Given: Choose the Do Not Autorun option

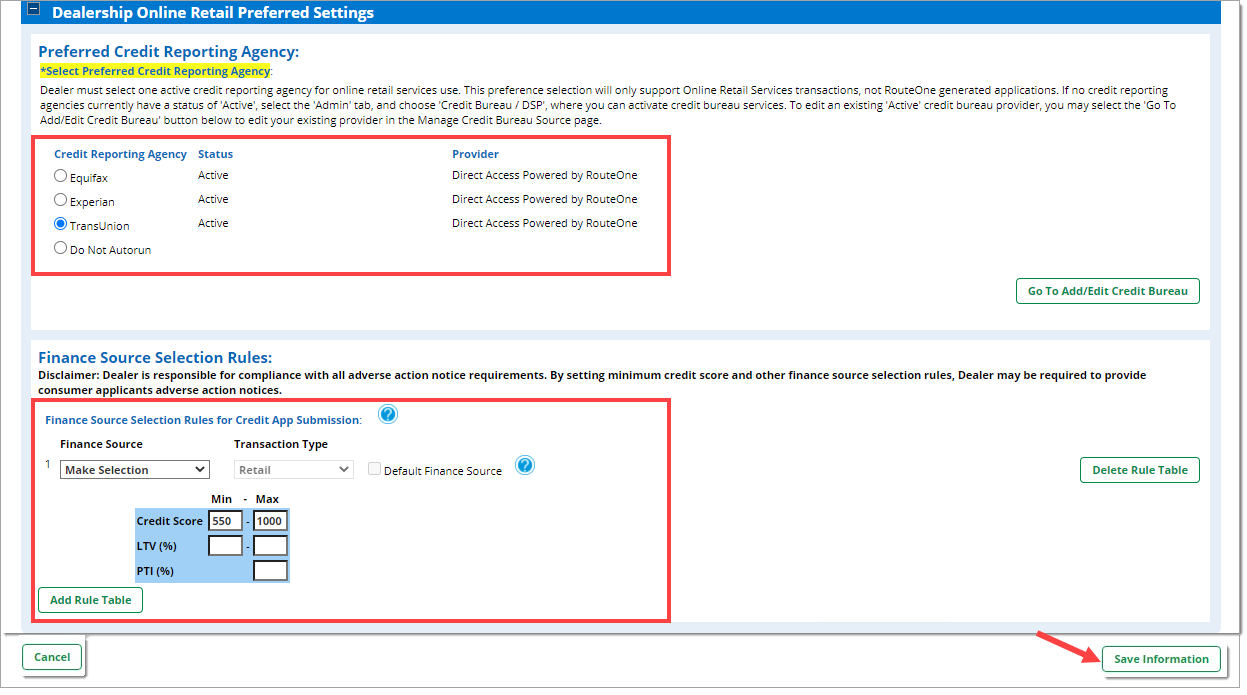Looking at the screenshot, I should pos(61,248).
